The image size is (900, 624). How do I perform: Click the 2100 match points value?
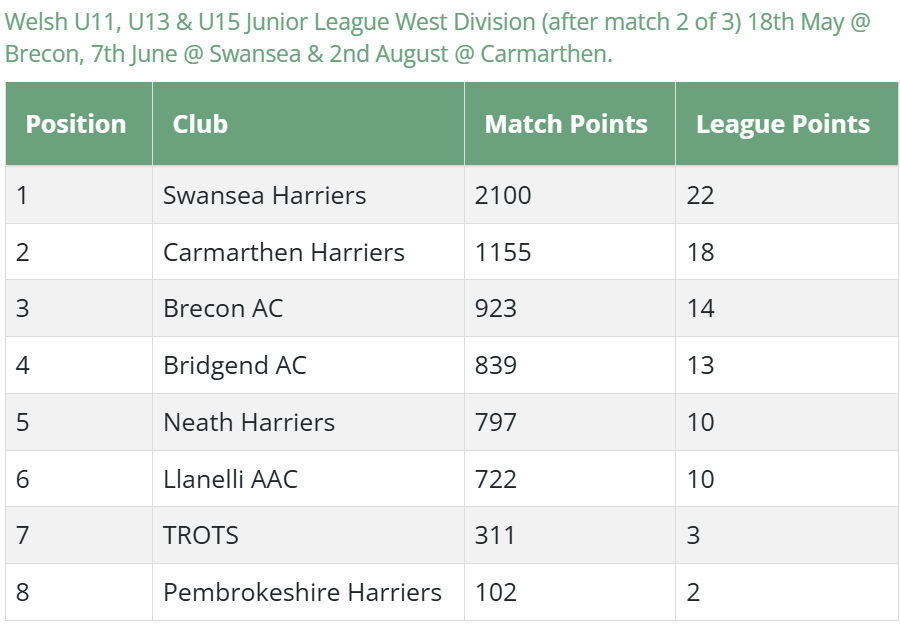pyautogui.click(x=503, y=195)
